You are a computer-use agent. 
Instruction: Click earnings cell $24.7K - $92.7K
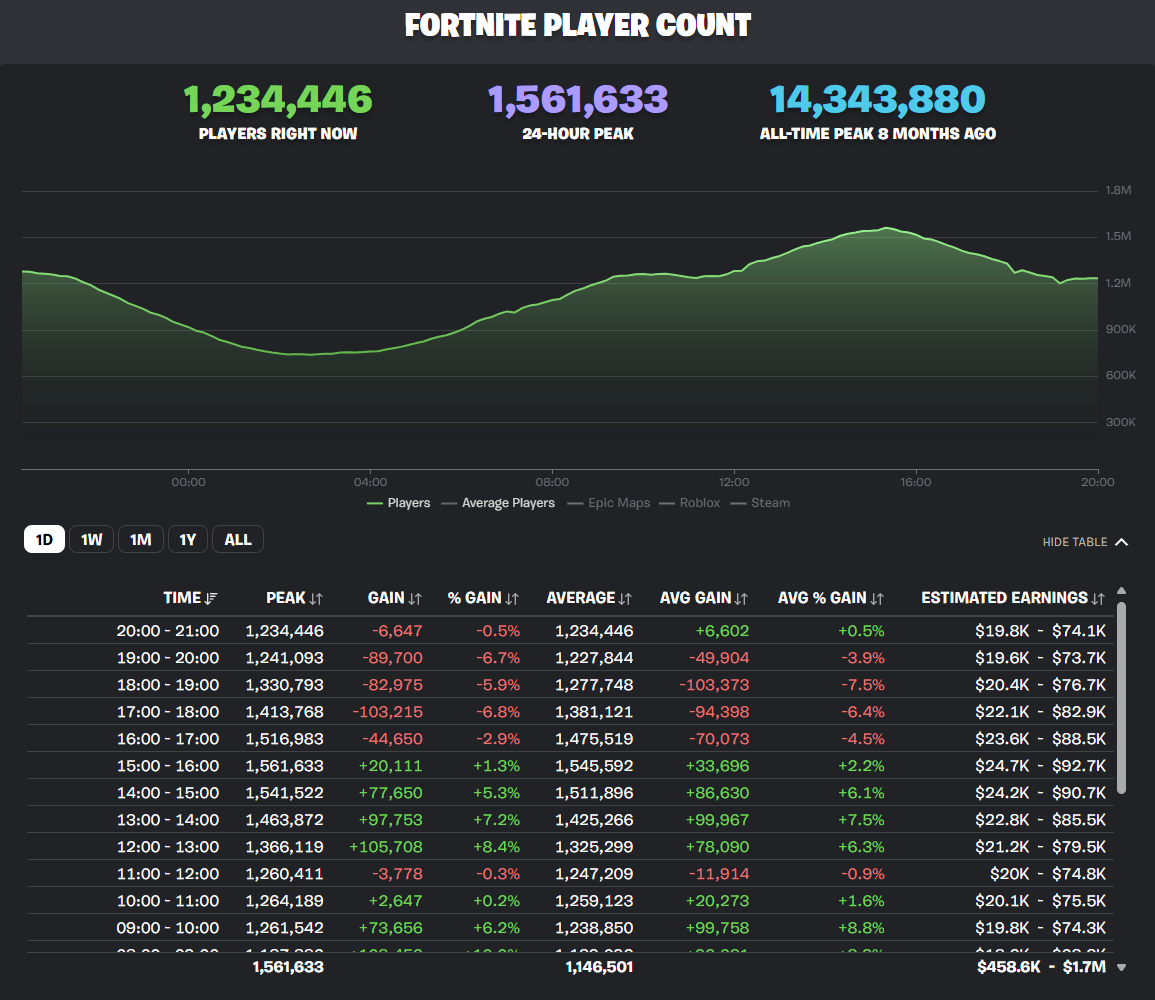point(1041,767)
